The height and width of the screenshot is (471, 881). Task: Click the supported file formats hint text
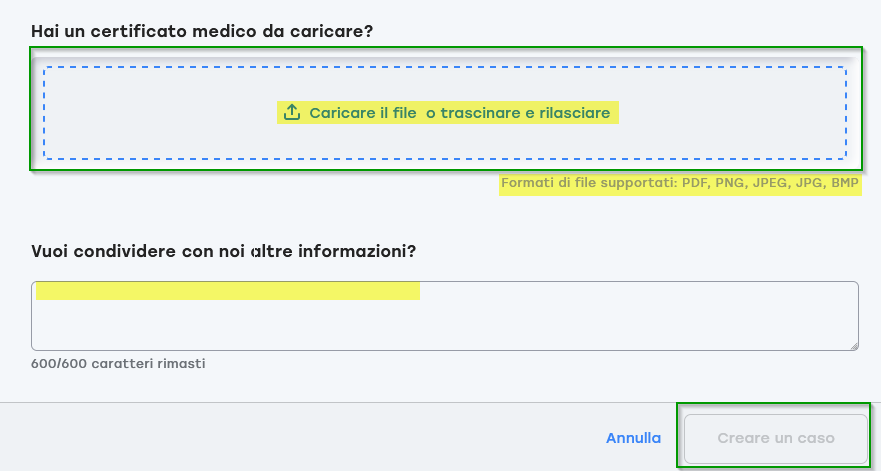click(680, 184)
